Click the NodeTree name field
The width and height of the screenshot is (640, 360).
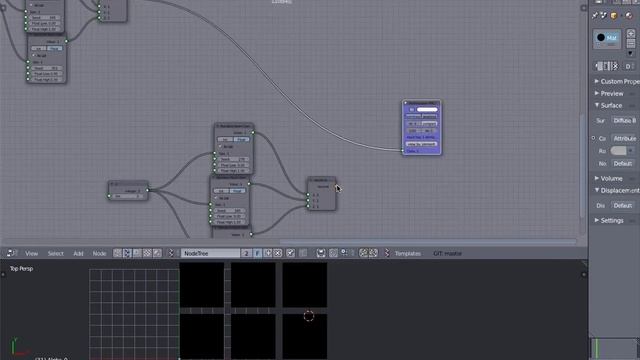coord(211,253)
